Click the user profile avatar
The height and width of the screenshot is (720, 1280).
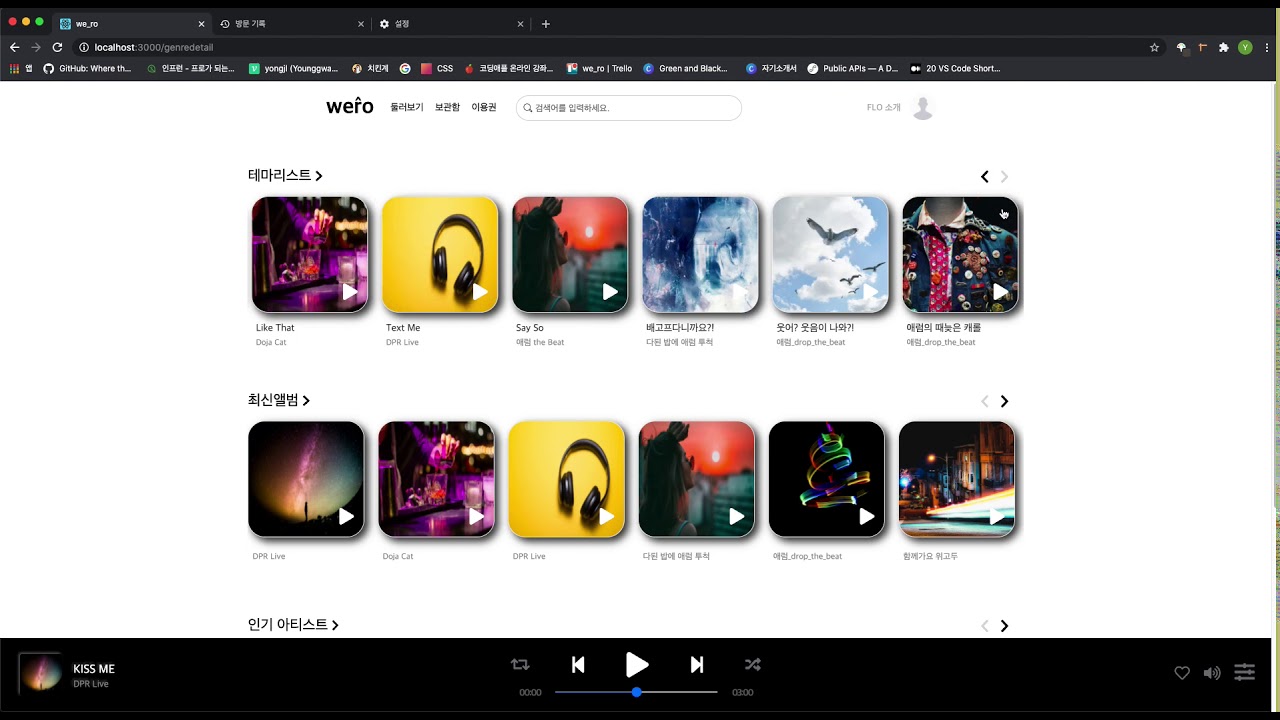click(x=923, y=108)
